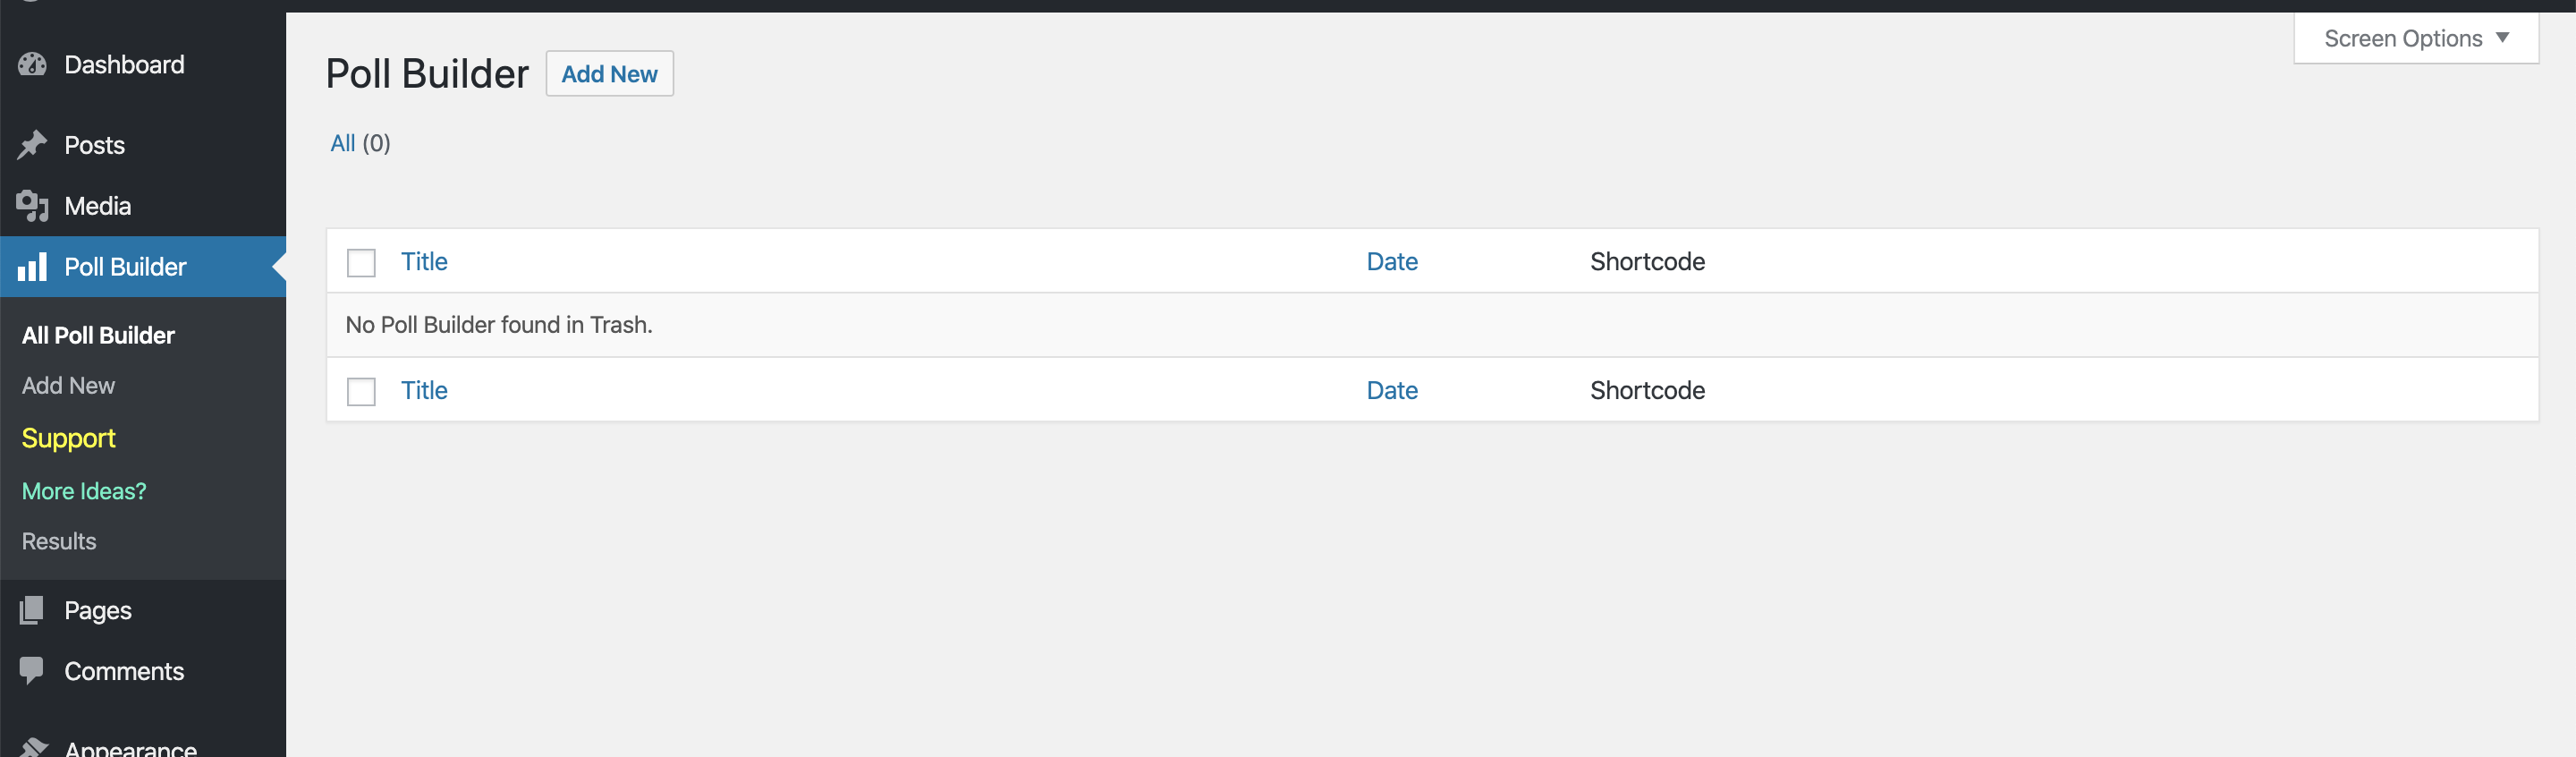Sort by Title column in header
Viewport: 2576px width, 757px height.
coord(424,262)
